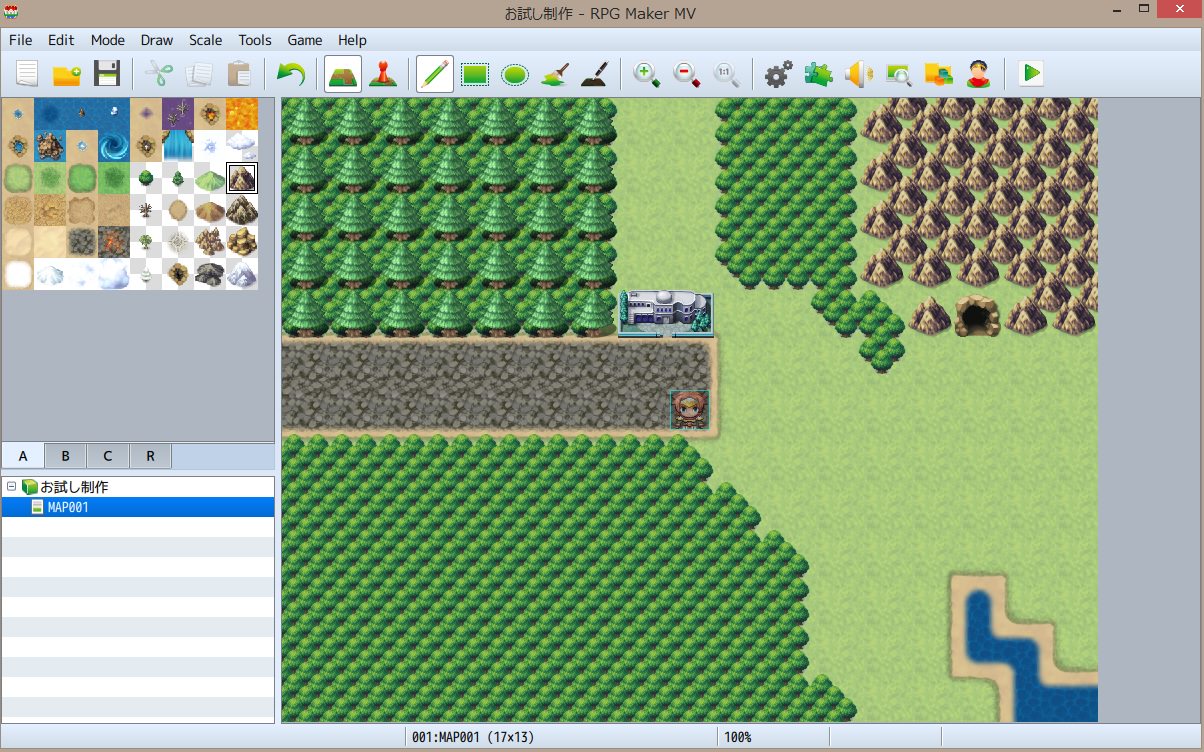Open the Game menu
The image size is (1204, 752).
click(x=305, y=40)
